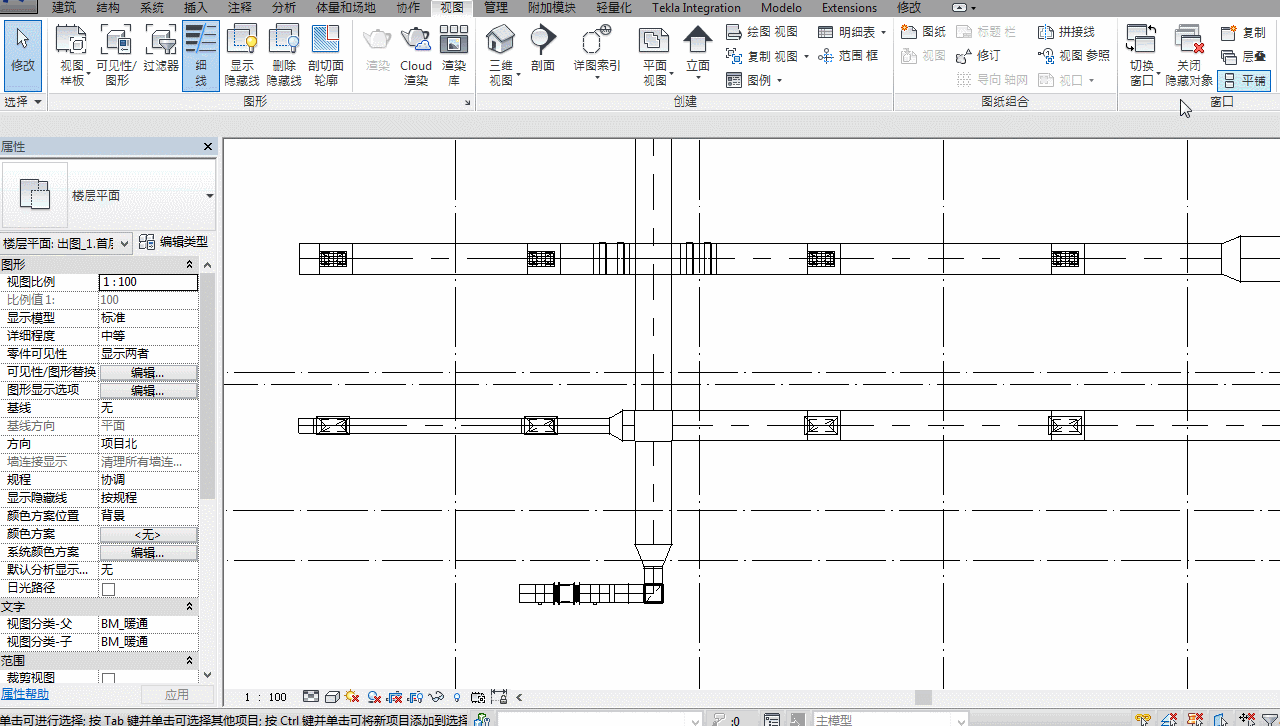This screenshot has height=726, width=1280.
Task: Select the 平铺 tile windows tool
Action: (1243, 80)
